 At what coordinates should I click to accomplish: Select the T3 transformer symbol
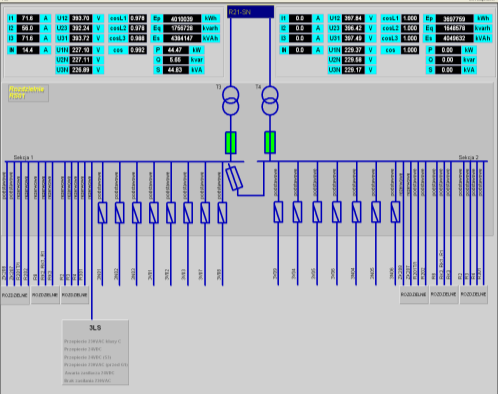[x=230, y=100]
